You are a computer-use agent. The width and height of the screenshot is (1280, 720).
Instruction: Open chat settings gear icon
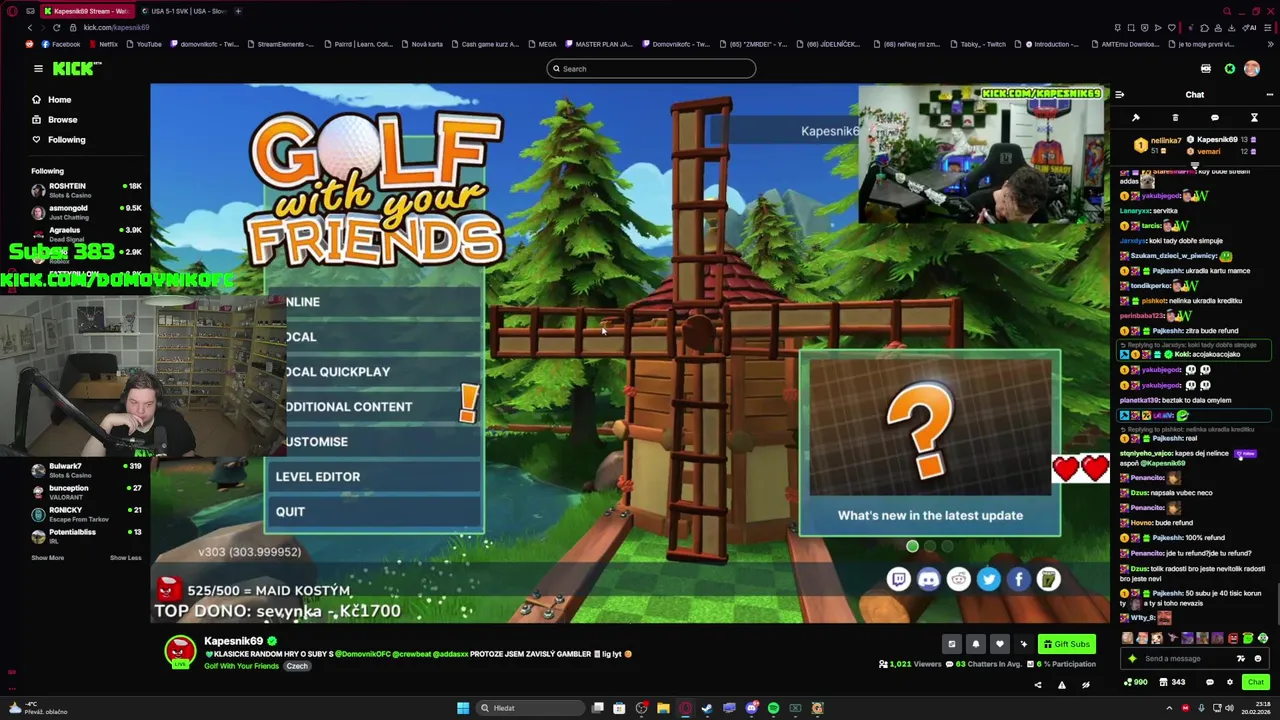1230,682
